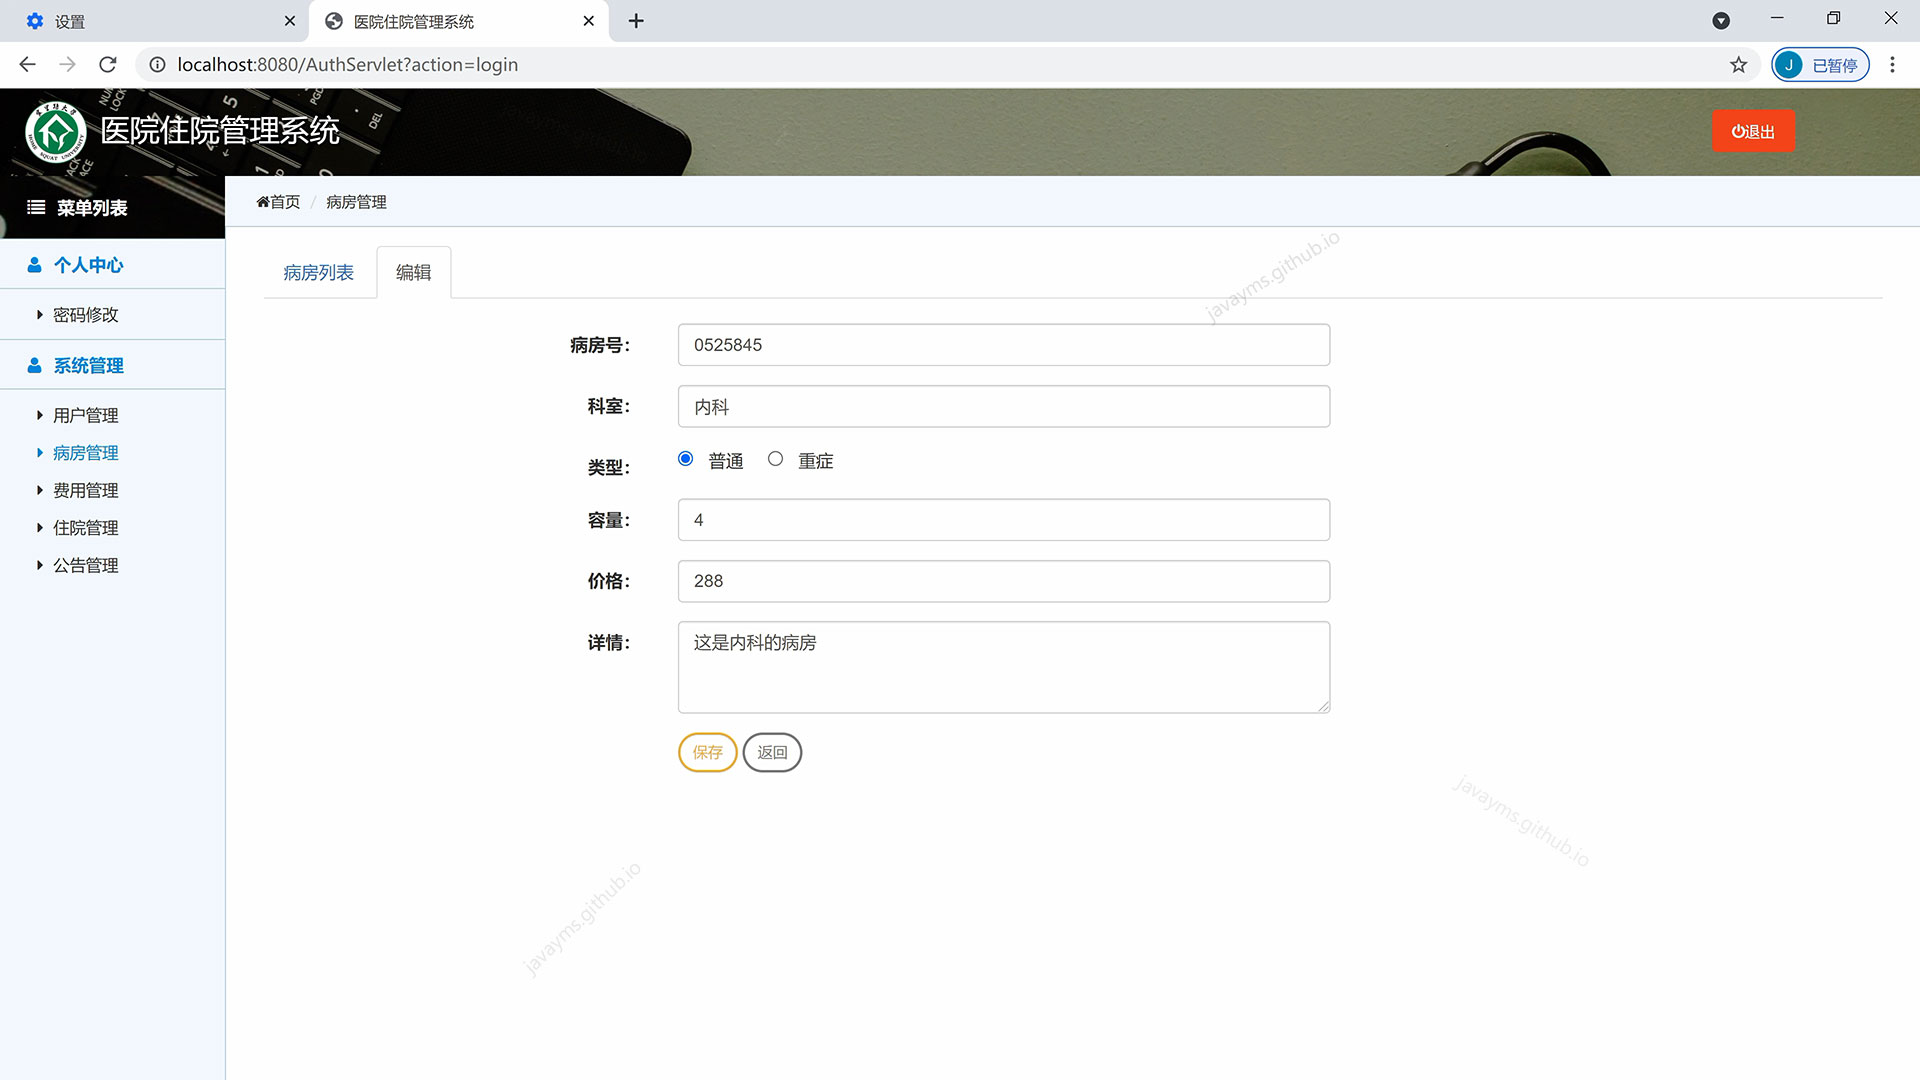1920x1080 pixels.
Task: Click the Personal Center user icon
Action: click(34, 265)
